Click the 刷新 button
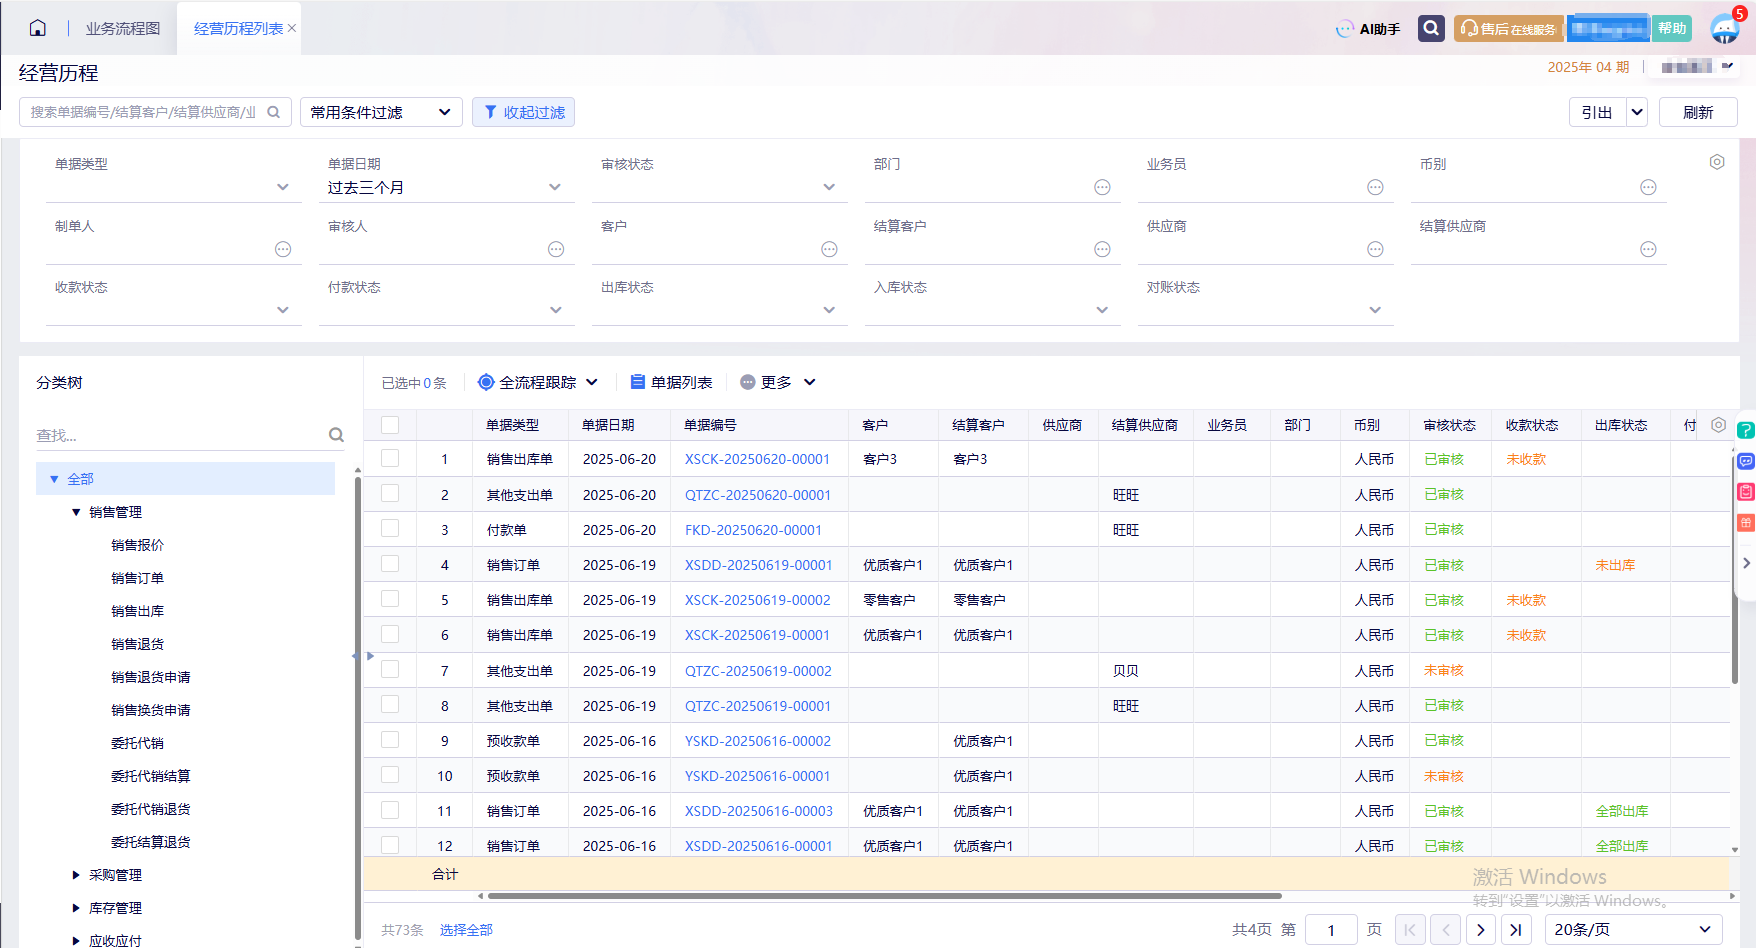 click(1698, 112)
